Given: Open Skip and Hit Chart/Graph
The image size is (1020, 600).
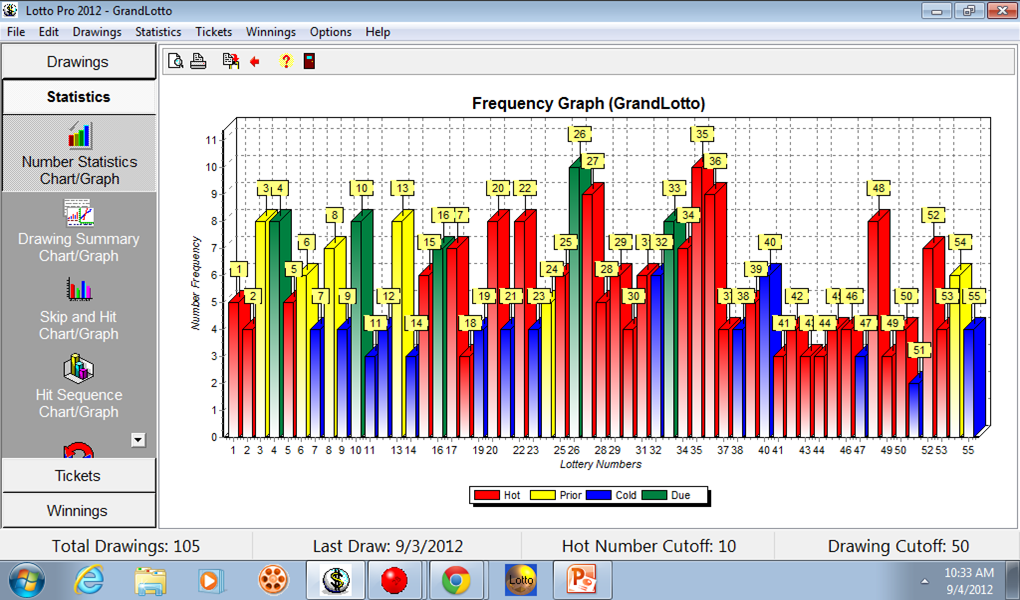Looking at the screenshot, I should [79, 309].
